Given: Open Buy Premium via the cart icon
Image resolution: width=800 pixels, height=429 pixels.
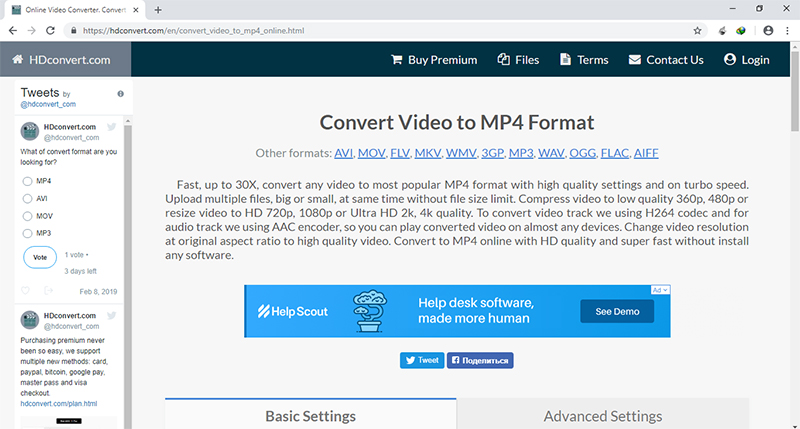Looking at the screenshot, I should (x=397, y=60).
